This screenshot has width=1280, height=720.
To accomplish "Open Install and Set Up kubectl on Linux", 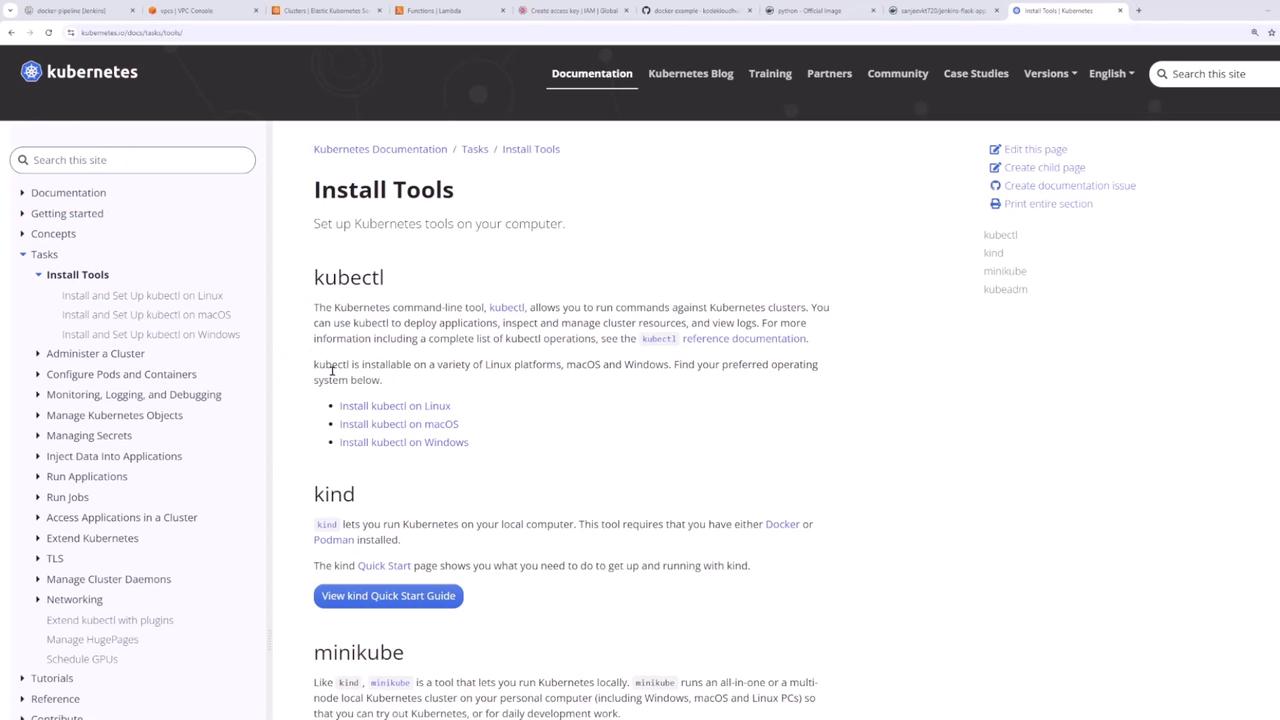I will click(142, 296).
